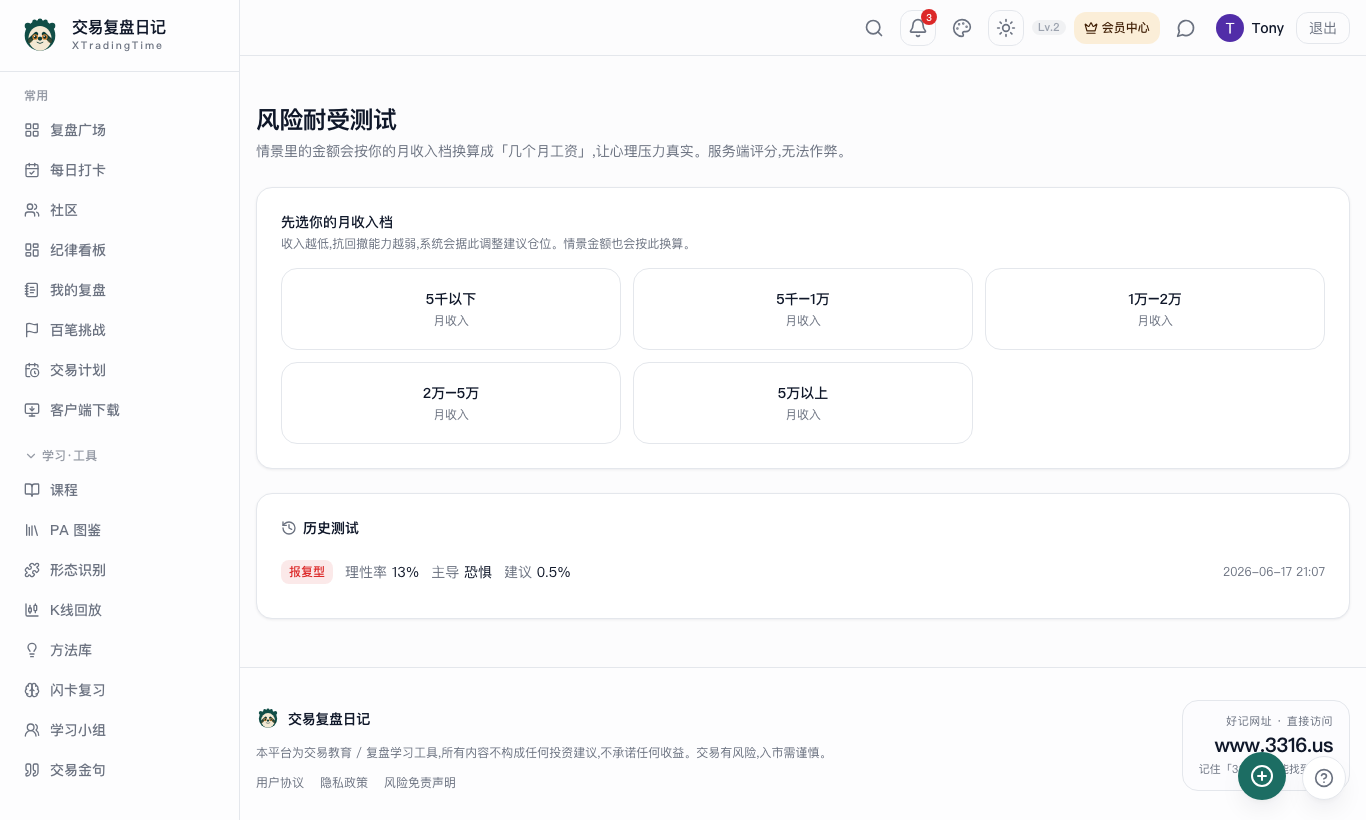Select the 1万—2万 monthly income option
Viewport: 1366px width, 820px height.
tap(1155, 309)
